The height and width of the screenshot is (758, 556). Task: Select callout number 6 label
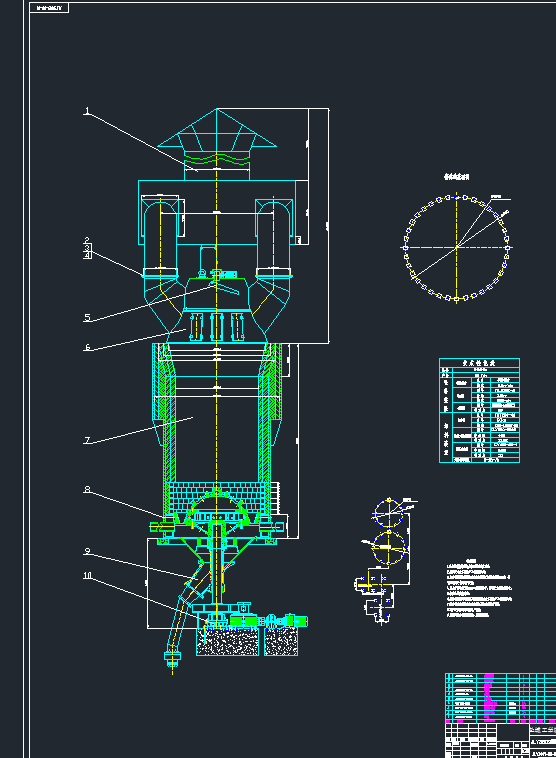coord(88,347)
